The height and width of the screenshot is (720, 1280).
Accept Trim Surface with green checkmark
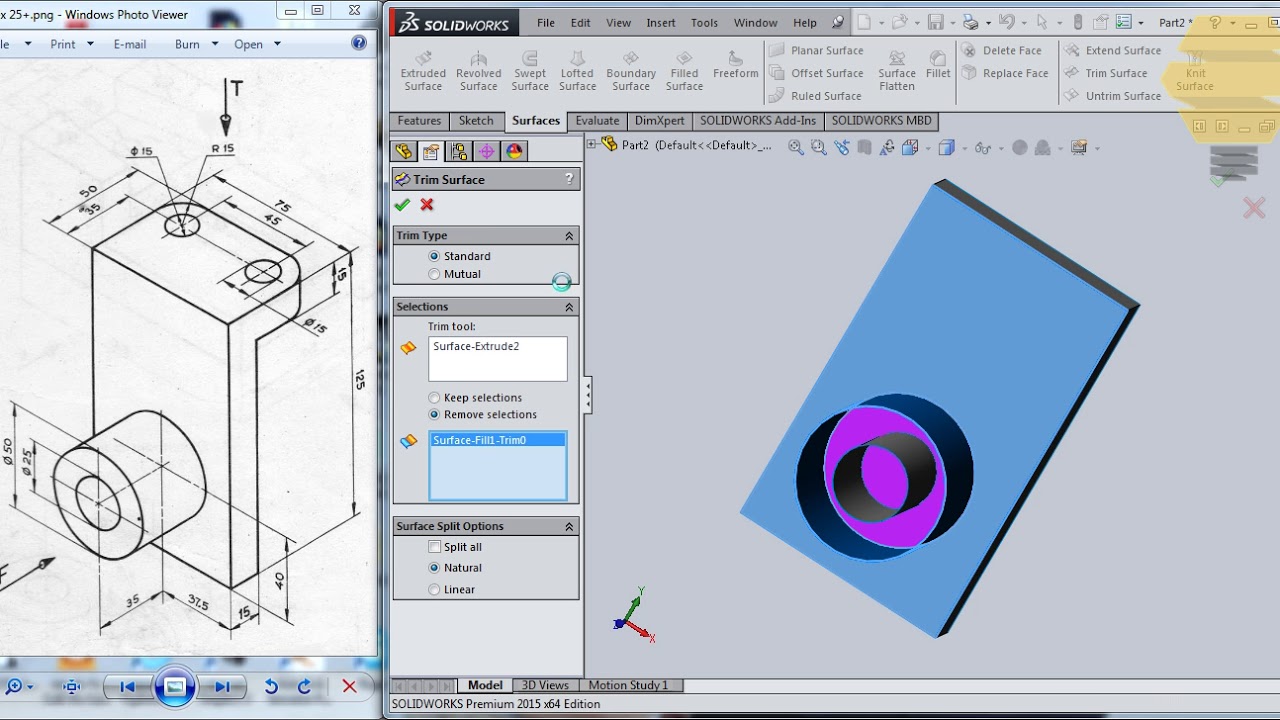click(x=402, y=205)
